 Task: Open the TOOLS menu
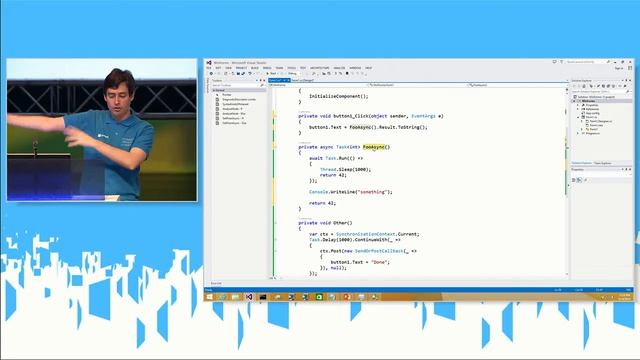[291, 68]
